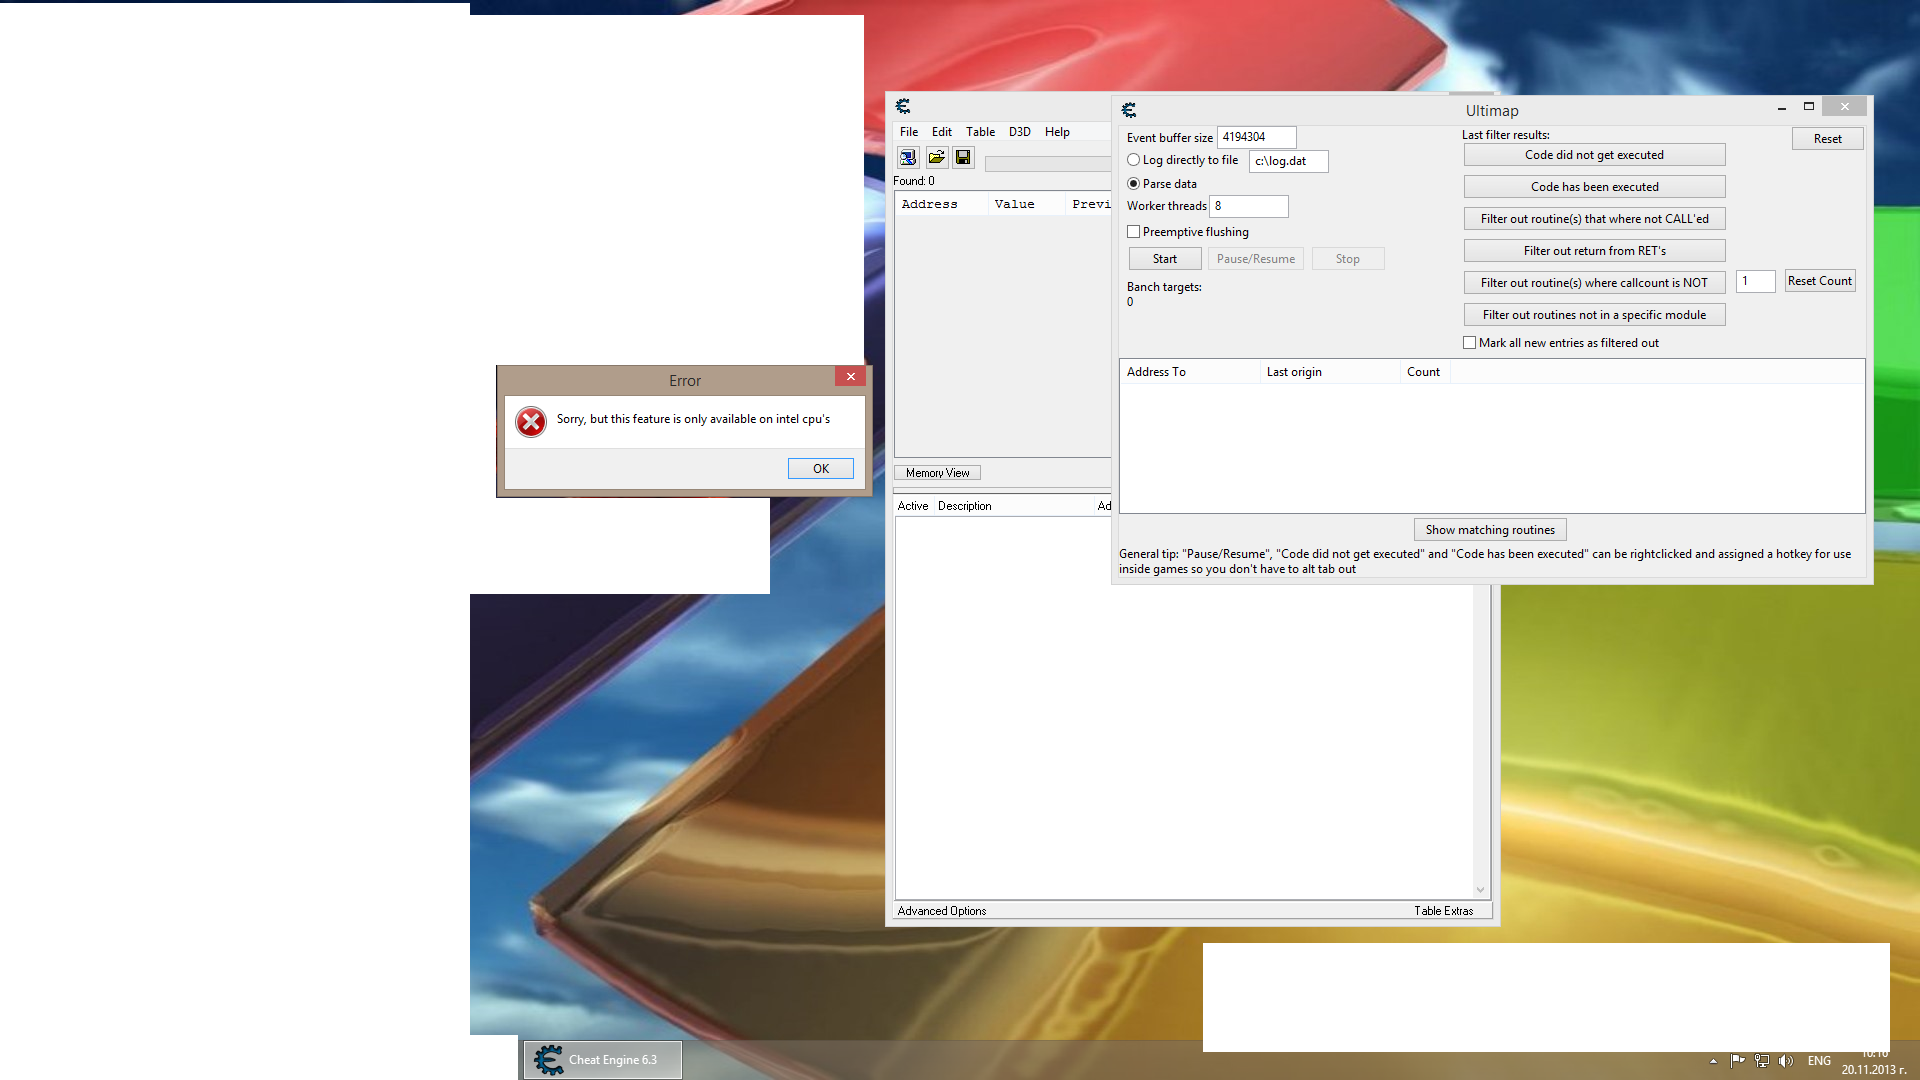Image resolution: width=1920 pixels, height=1080 pixels.
Task: Click the Filter out return from RET's button
Action: (x=1594, y=251)
